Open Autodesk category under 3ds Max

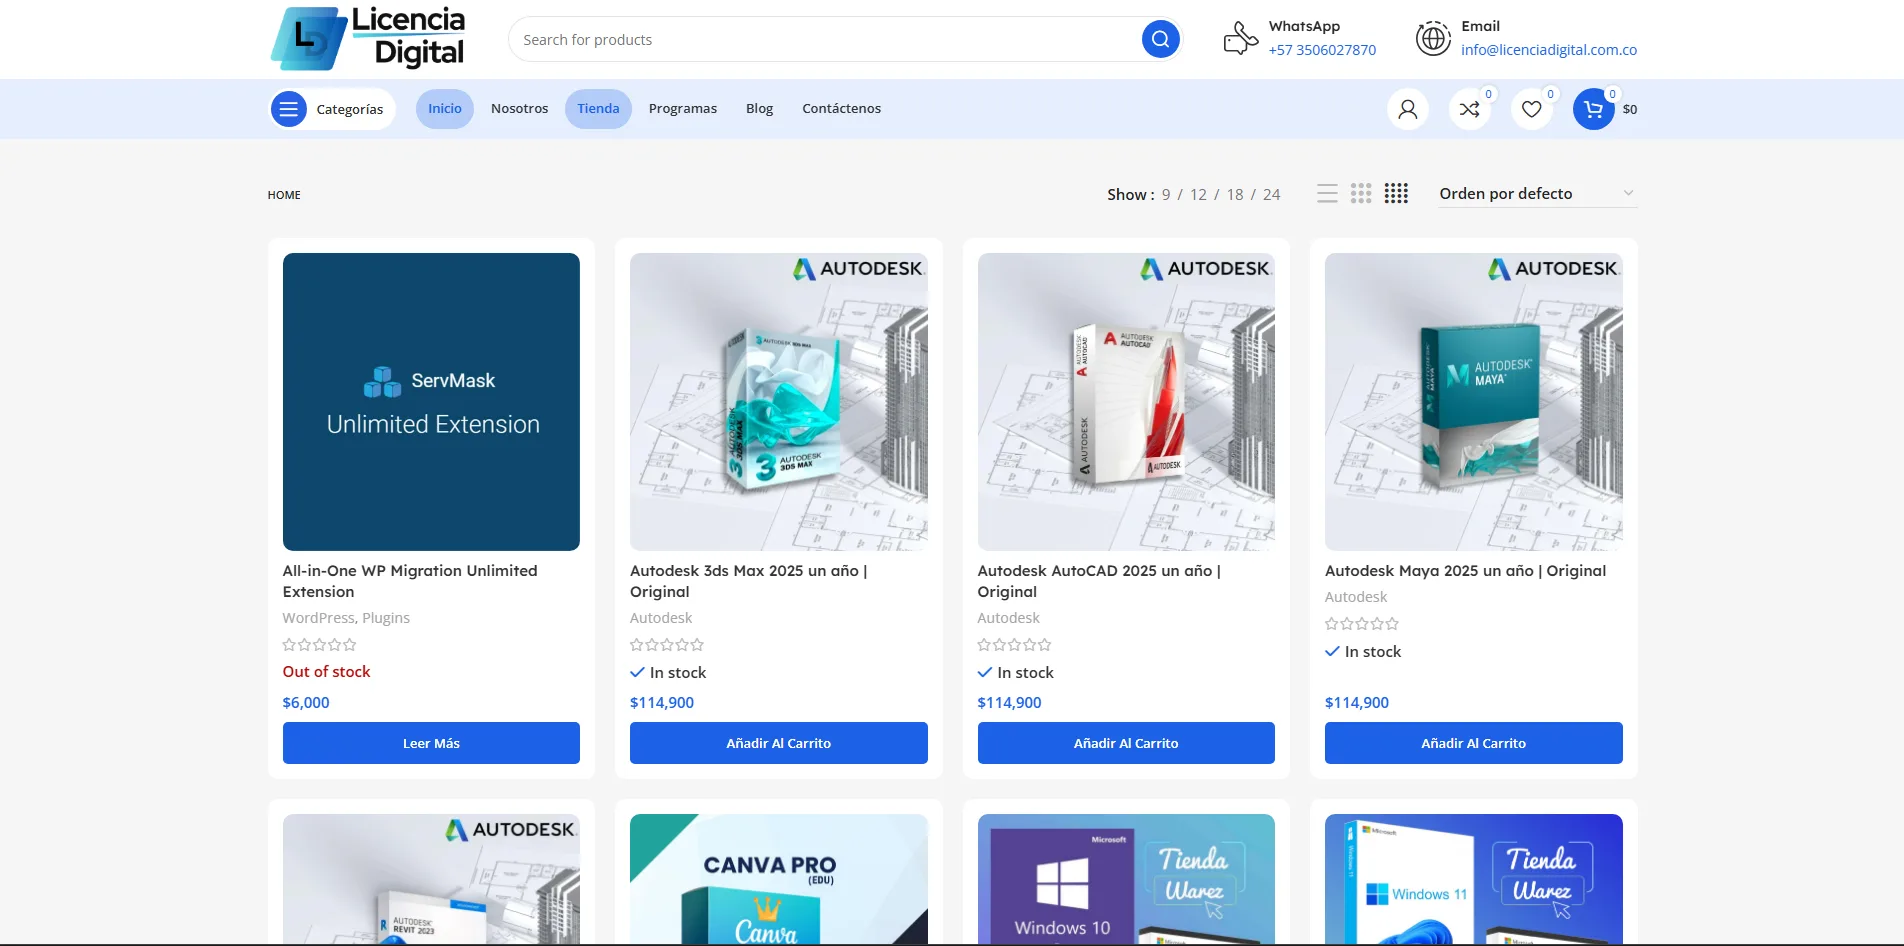tap(661, 618)
